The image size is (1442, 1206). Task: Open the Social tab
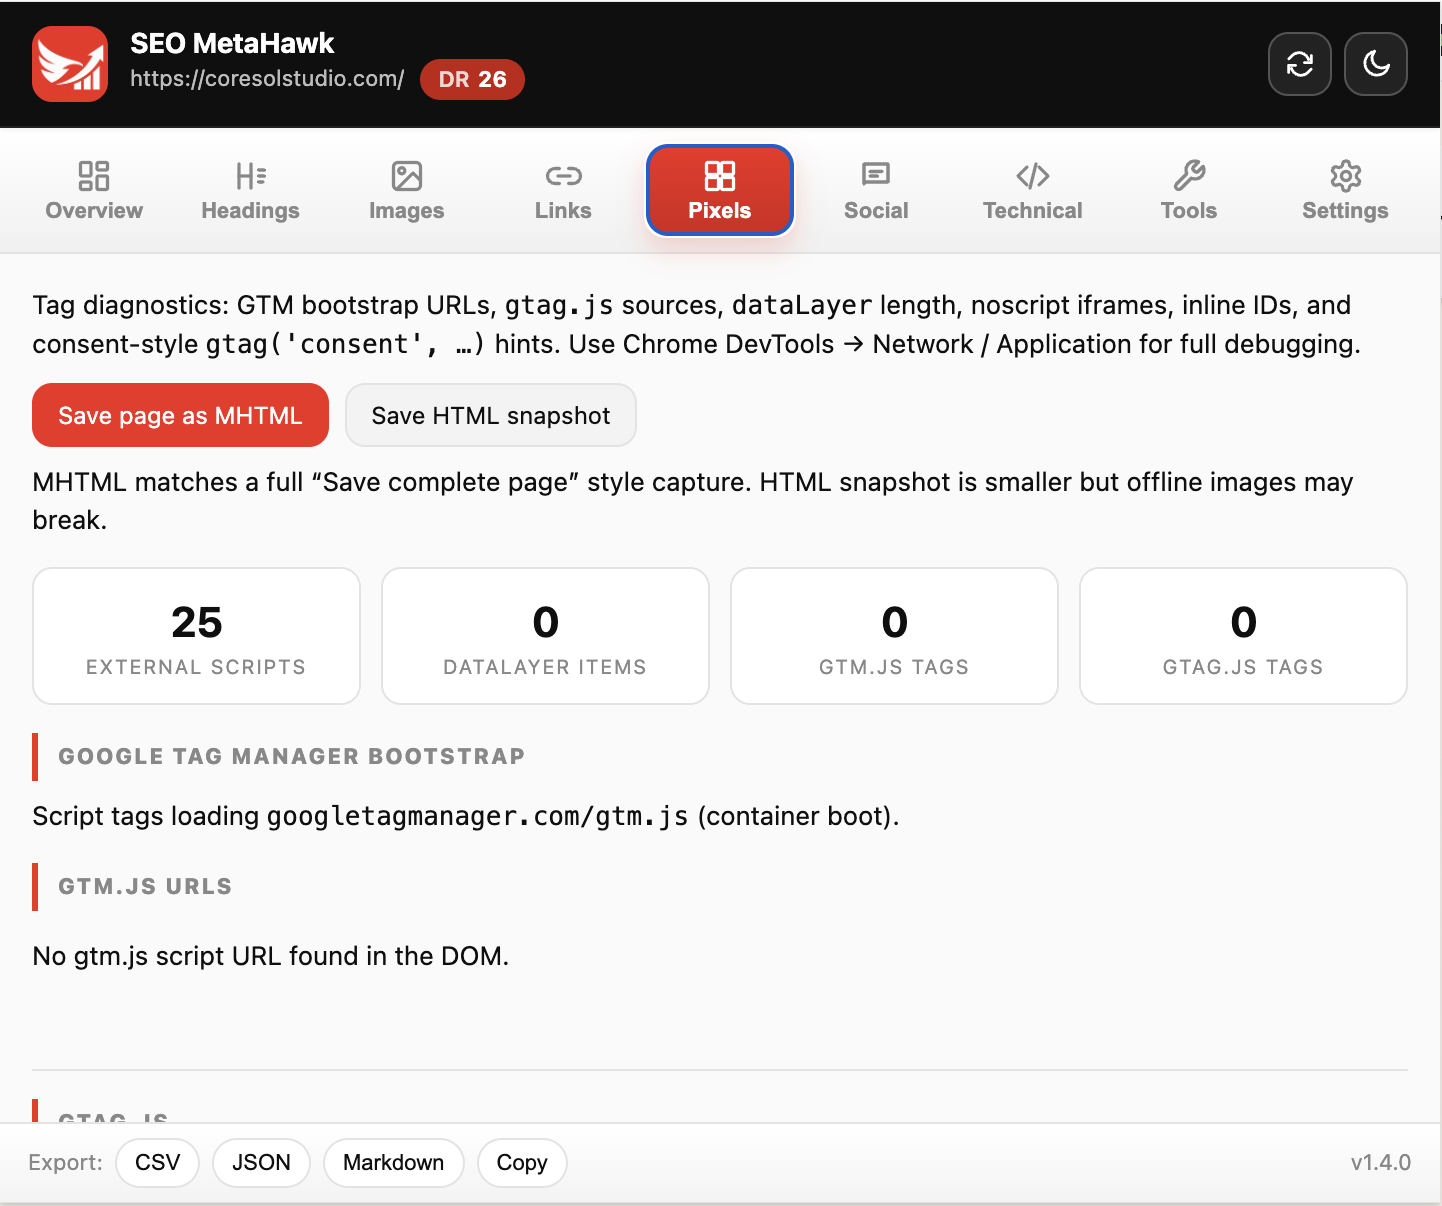click(876, 190)
